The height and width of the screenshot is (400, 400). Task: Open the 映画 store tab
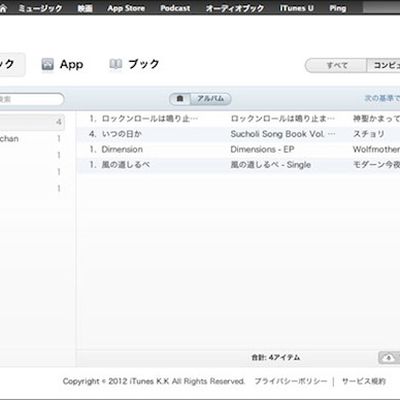tap(85, 8)
